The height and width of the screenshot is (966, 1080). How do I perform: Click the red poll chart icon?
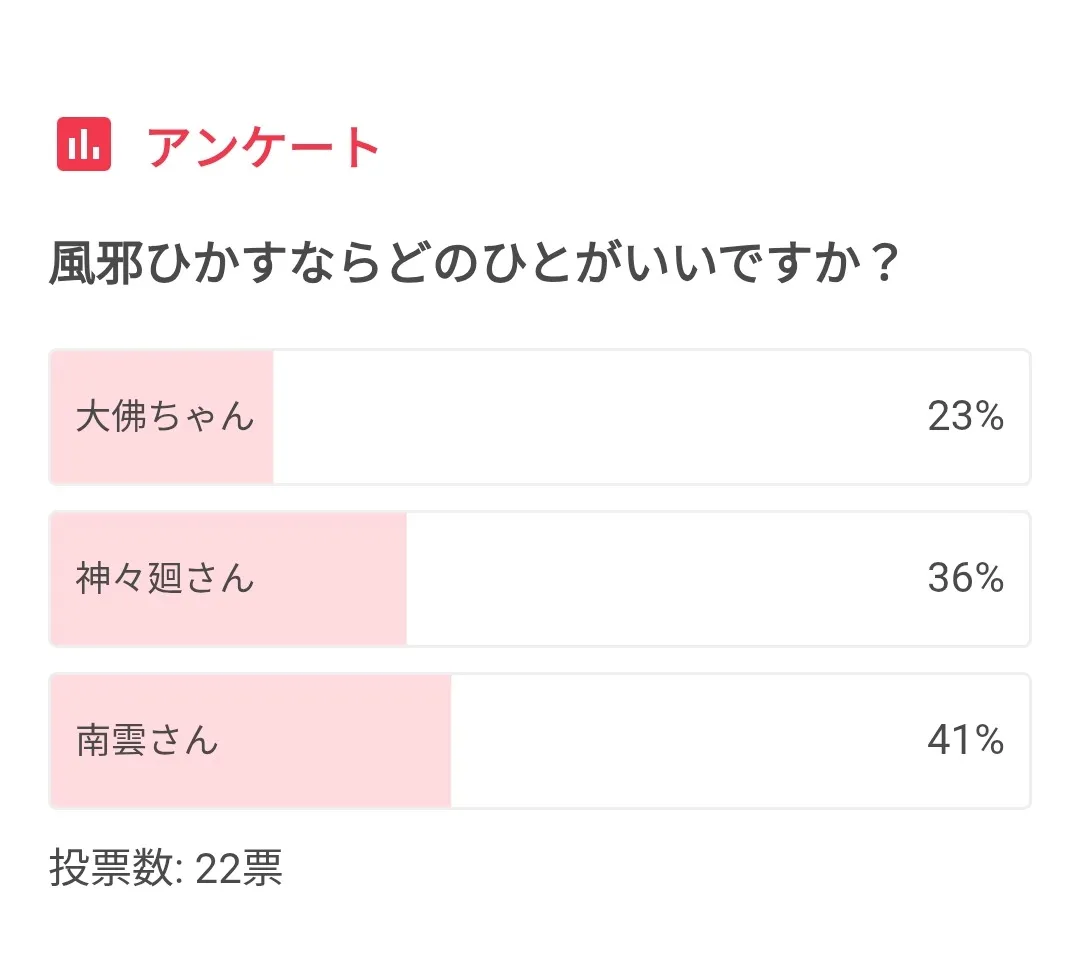point(84,145)
